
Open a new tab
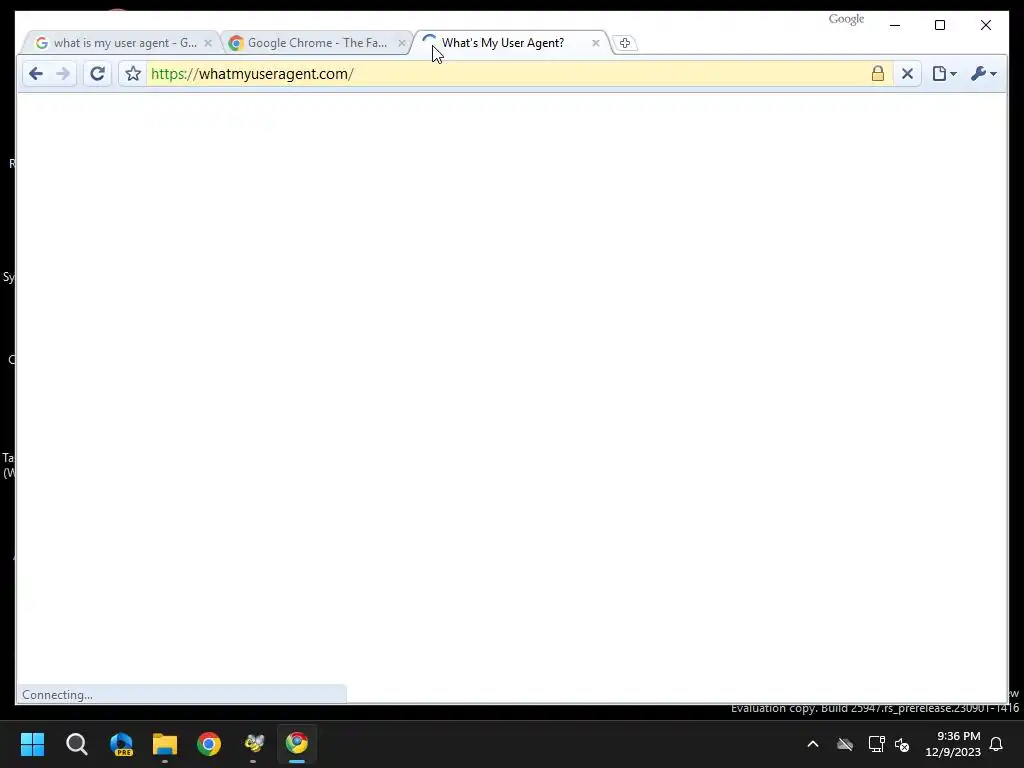625,43
